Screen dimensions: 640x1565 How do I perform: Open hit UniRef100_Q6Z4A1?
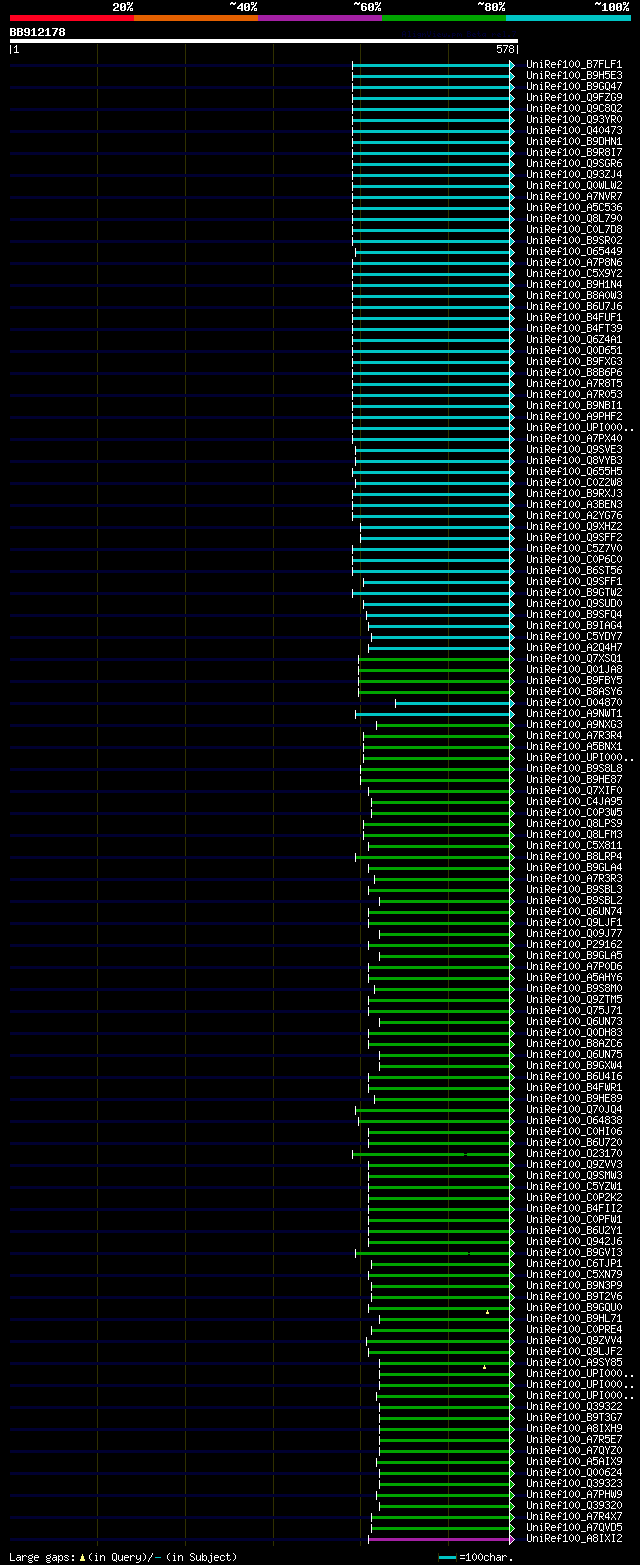pyautogui.click(x=574, y=339)
